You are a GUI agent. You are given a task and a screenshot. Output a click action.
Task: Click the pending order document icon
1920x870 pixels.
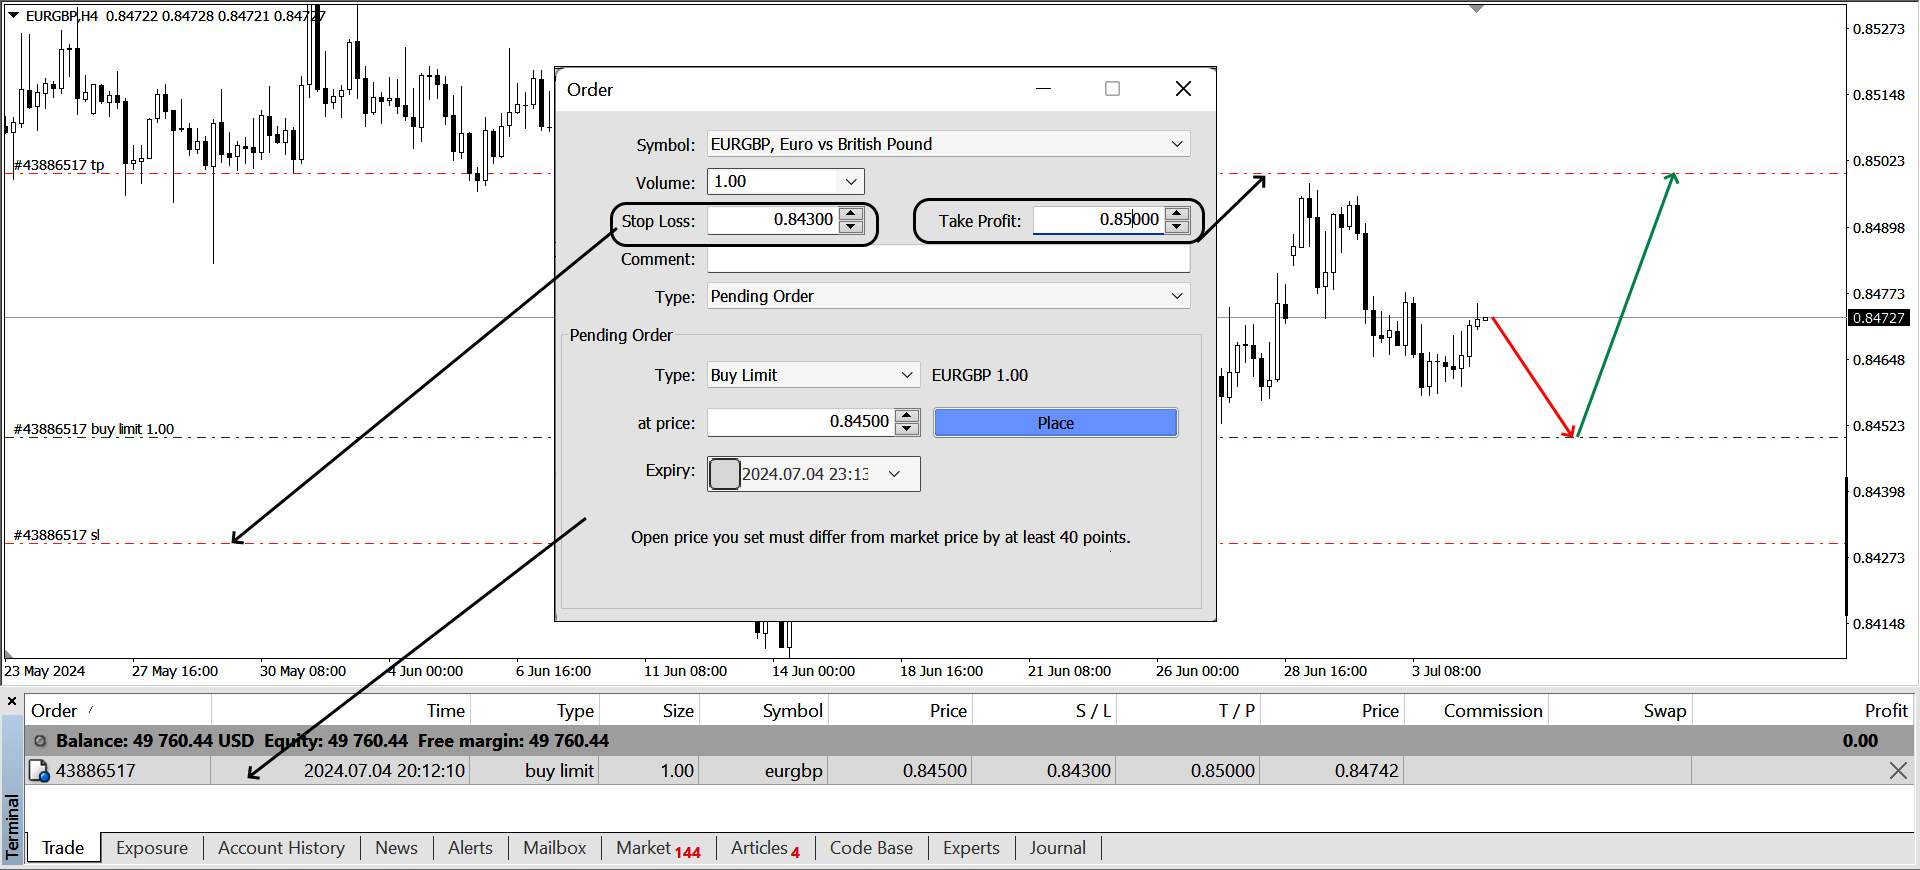(39, 771)
